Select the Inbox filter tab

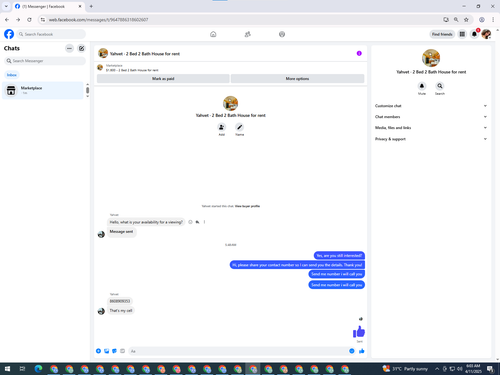12,75
